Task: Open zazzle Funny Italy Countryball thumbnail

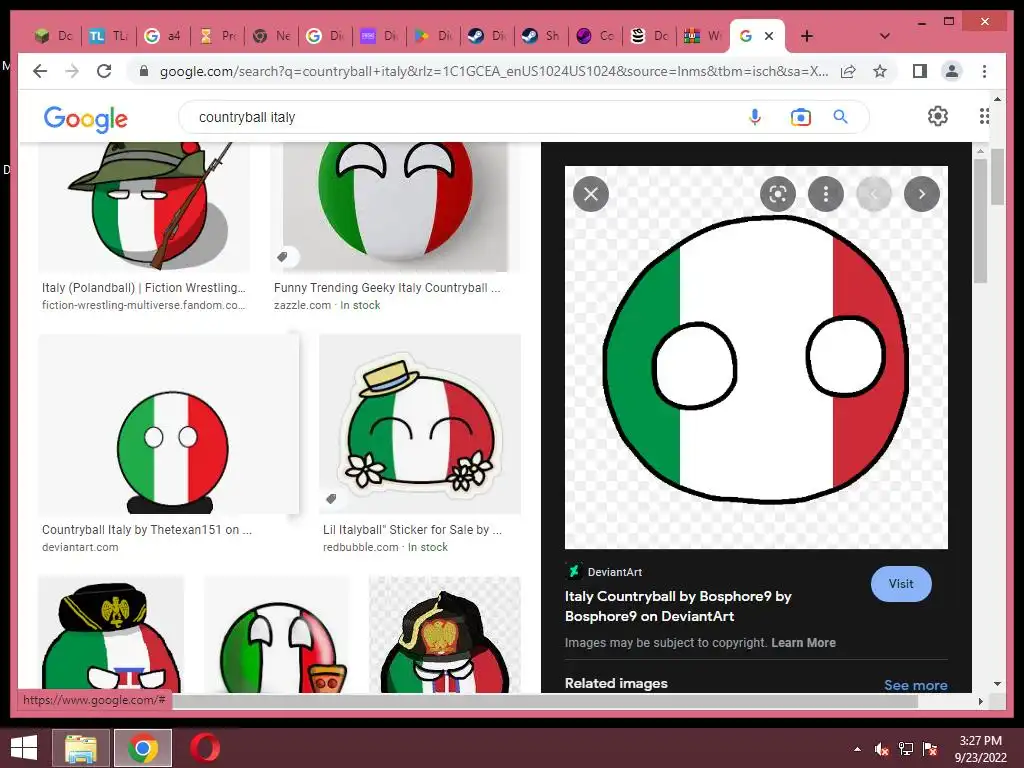Action: 396,207
